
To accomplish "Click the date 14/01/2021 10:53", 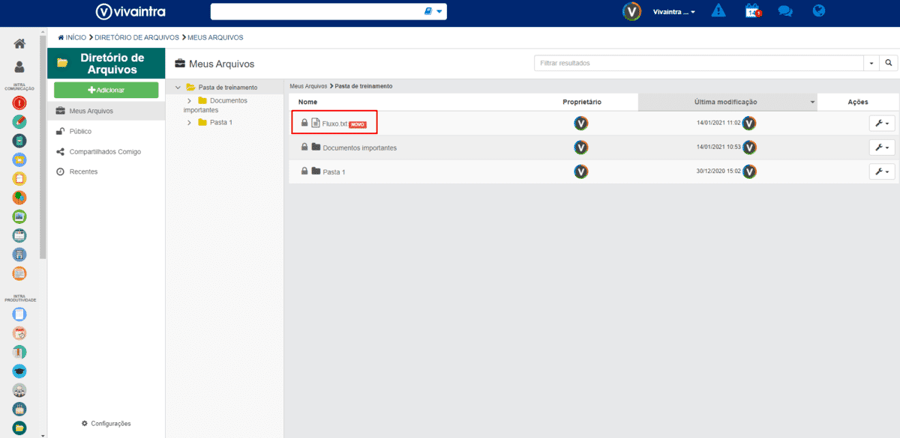I will [x=718, y=148].
